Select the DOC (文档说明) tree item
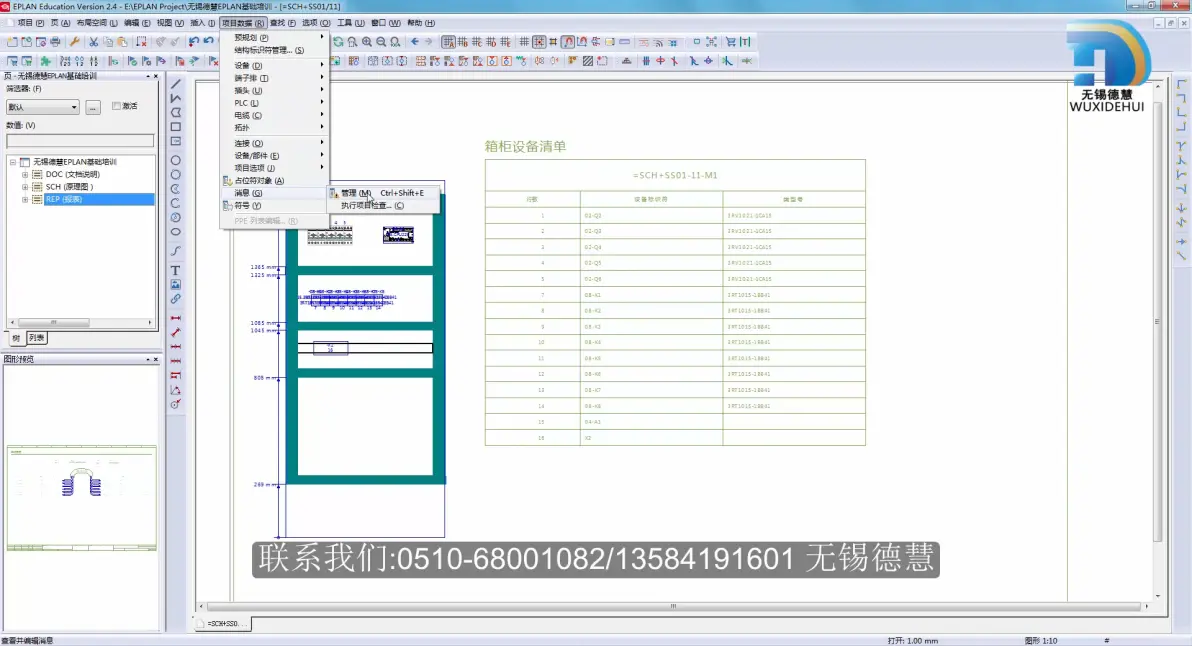1192x646 pixels. tap(72, 174)
